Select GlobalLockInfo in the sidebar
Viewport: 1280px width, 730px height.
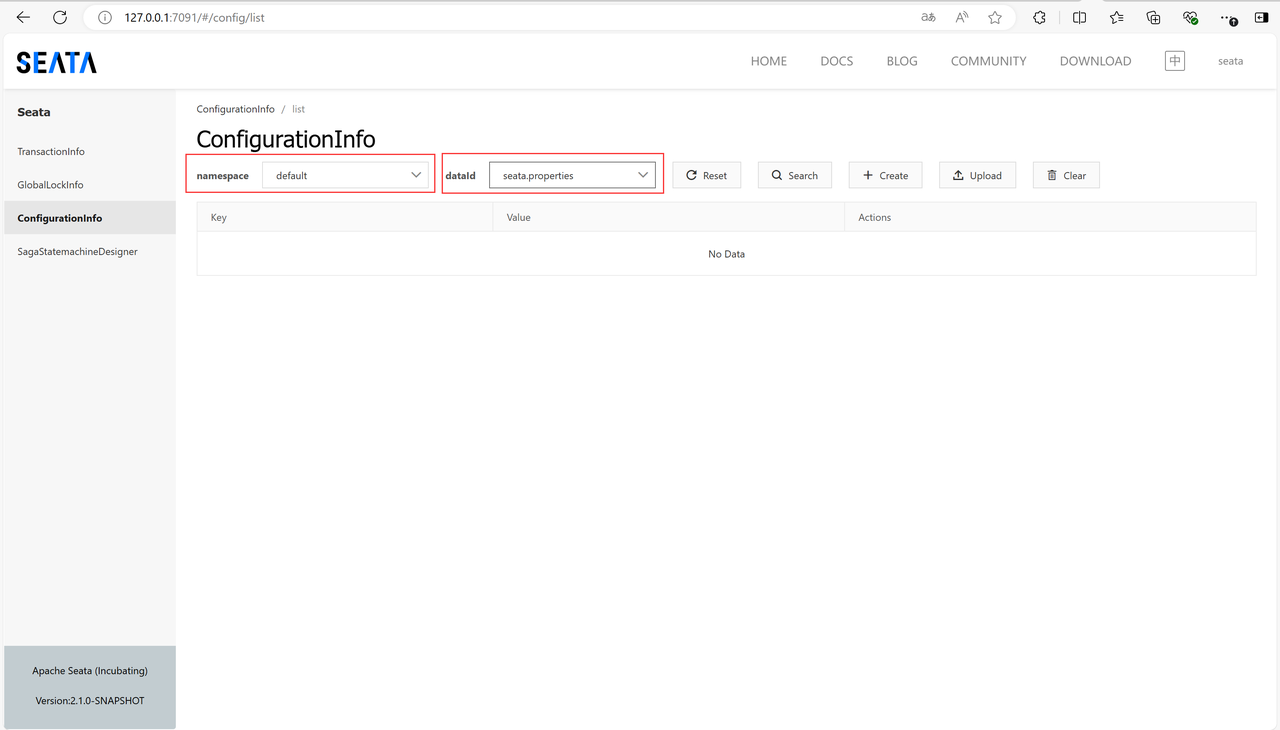pyautogui.click(x=50, y=185)
